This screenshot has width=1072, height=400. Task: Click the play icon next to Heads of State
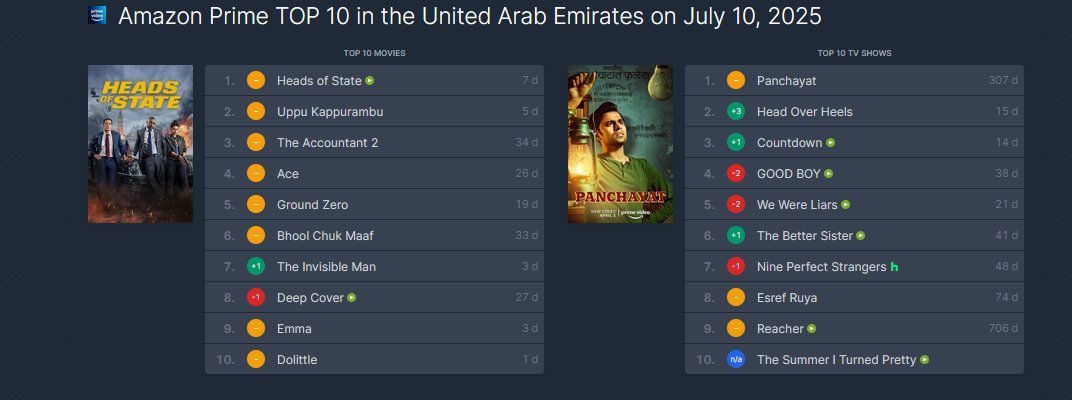(370, 81)
